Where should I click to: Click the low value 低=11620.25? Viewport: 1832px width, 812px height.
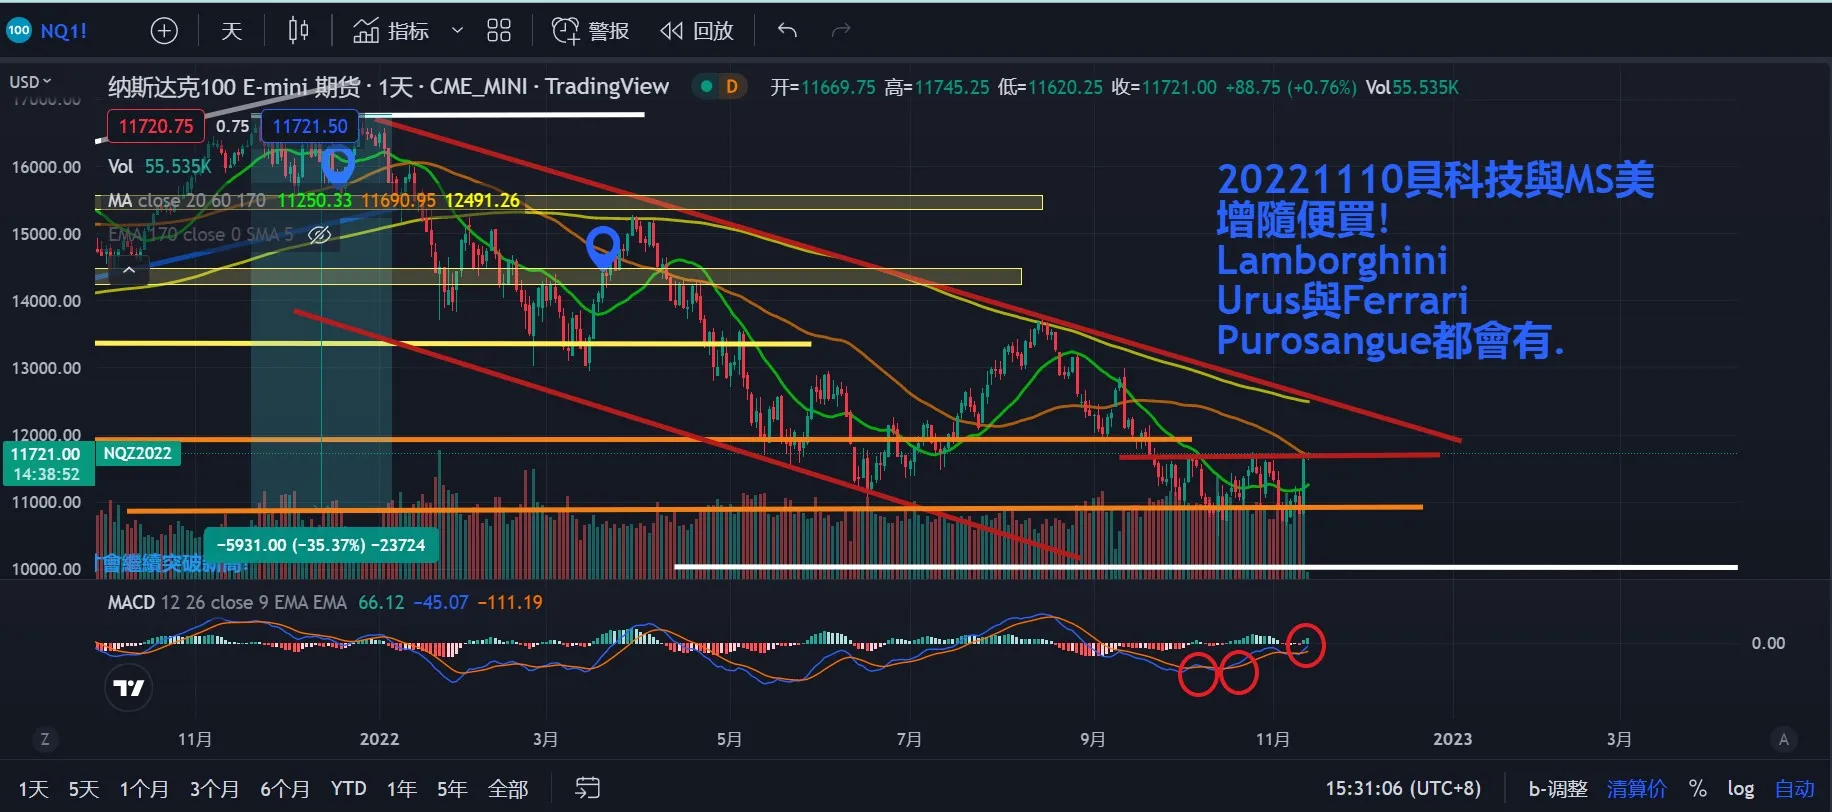(1050, 88)
